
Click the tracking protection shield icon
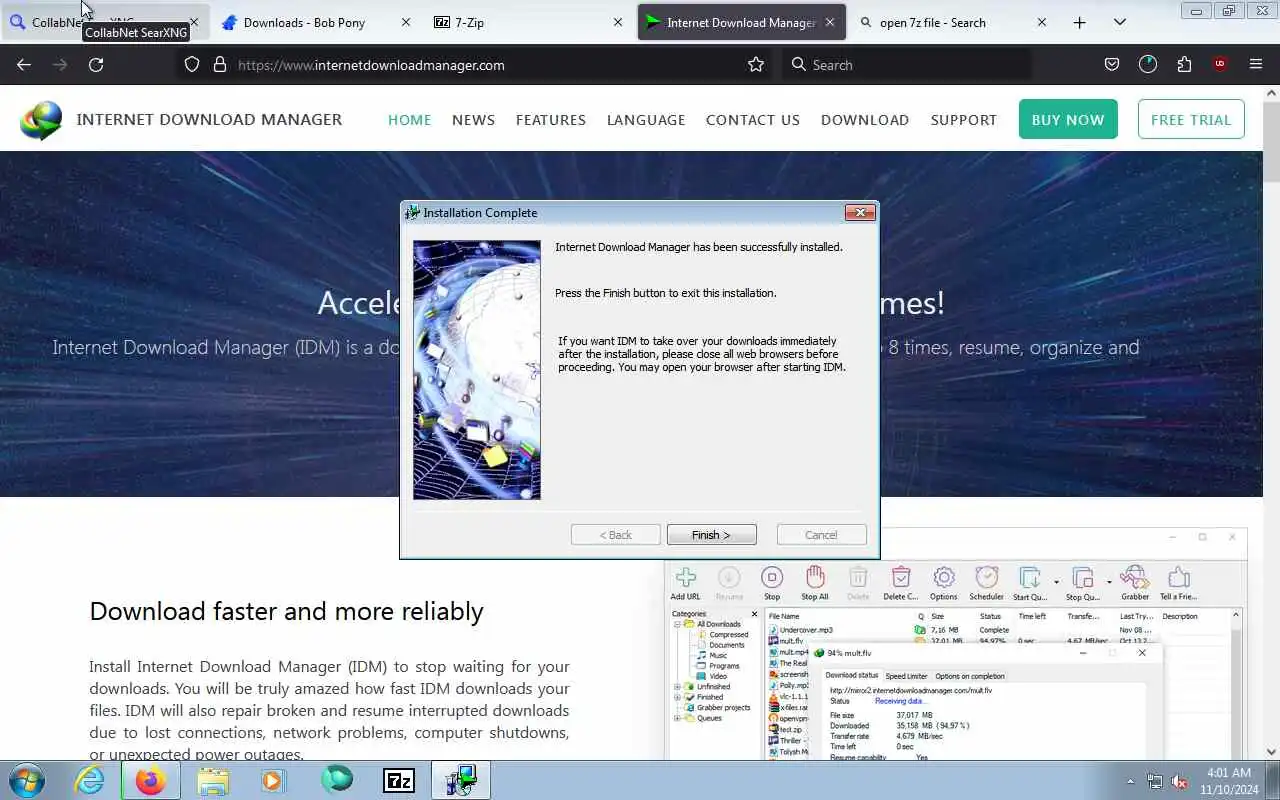tap(192, 64)
